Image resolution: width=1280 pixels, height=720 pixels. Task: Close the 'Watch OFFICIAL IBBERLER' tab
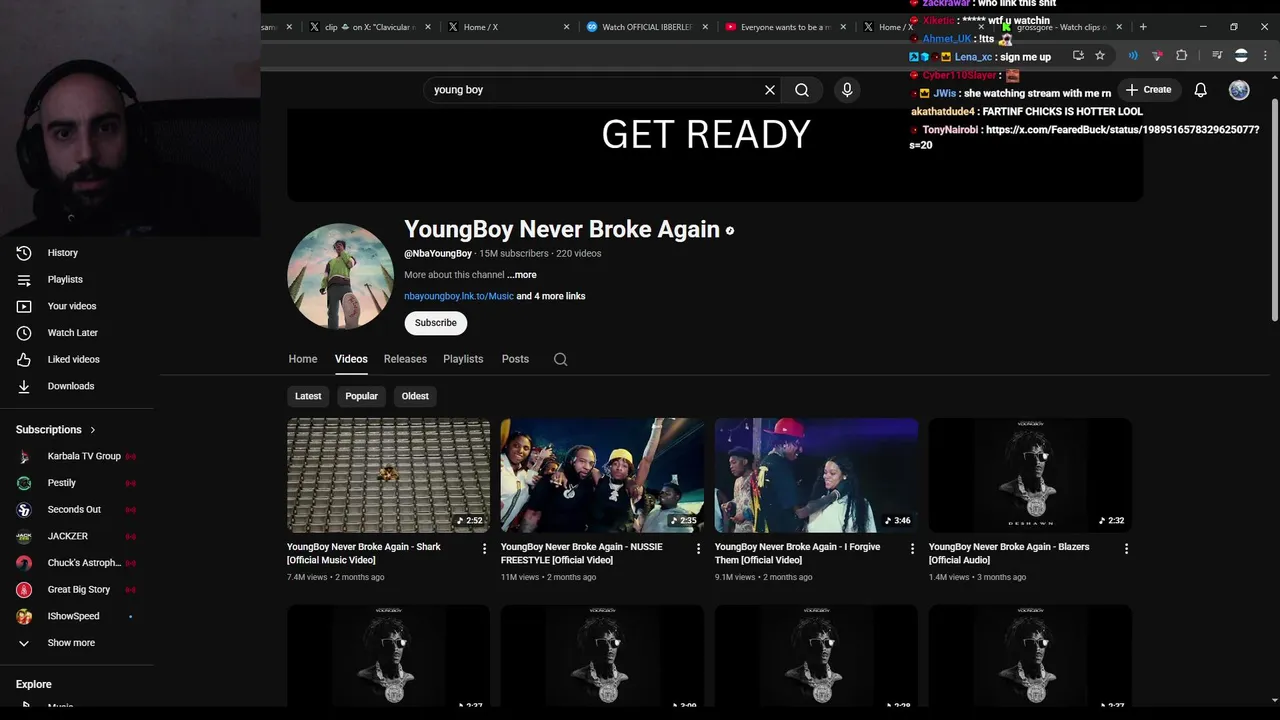(x=704, y=27)
